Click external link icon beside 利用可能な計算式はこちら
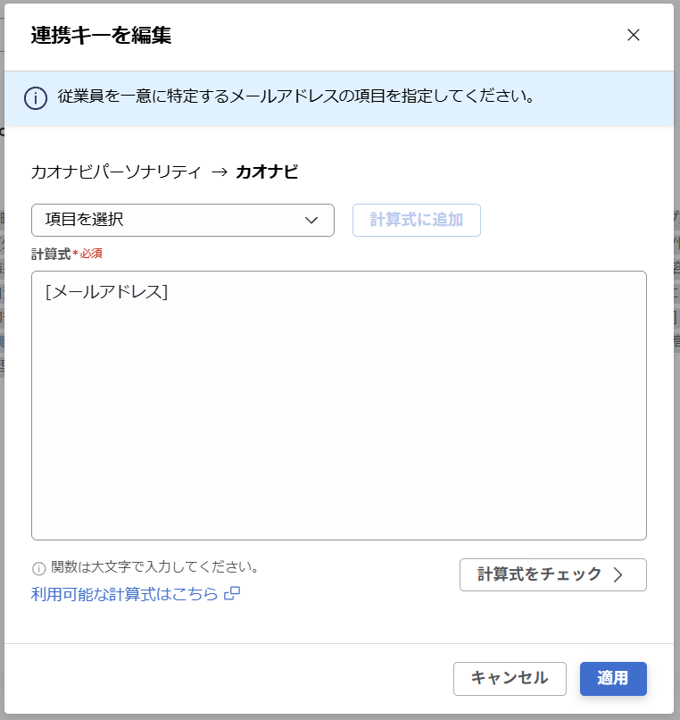 coord(232,593)
